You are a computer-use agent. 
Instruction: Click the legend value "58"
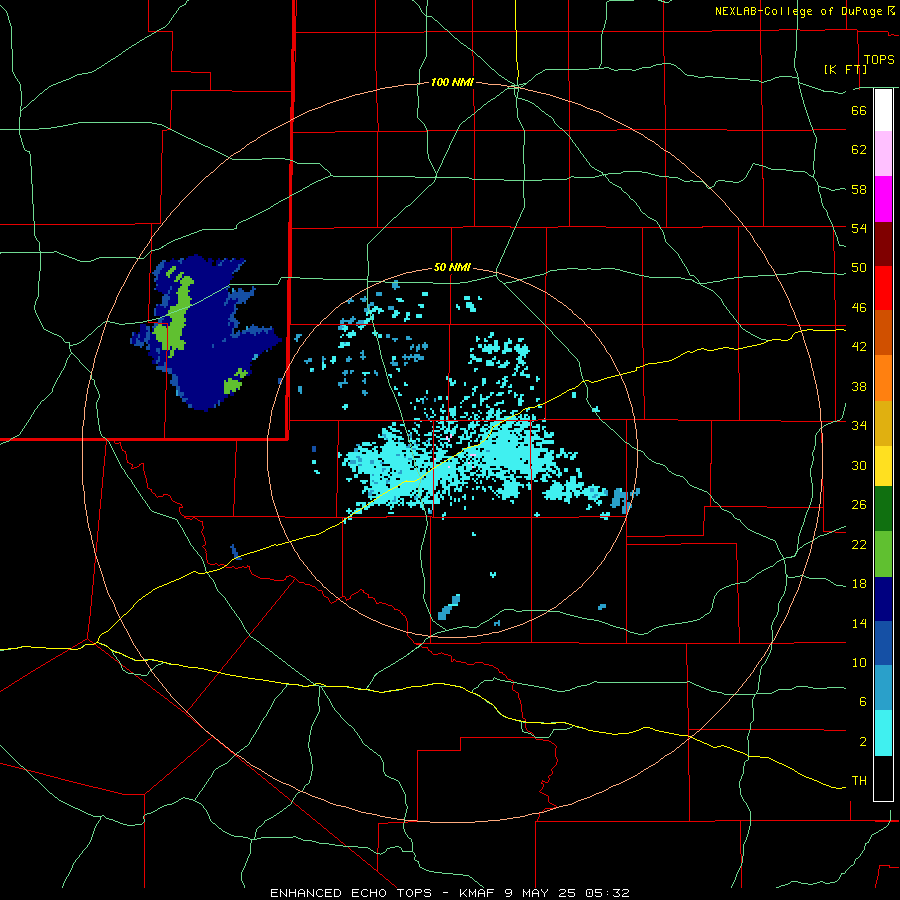(859, 189)
